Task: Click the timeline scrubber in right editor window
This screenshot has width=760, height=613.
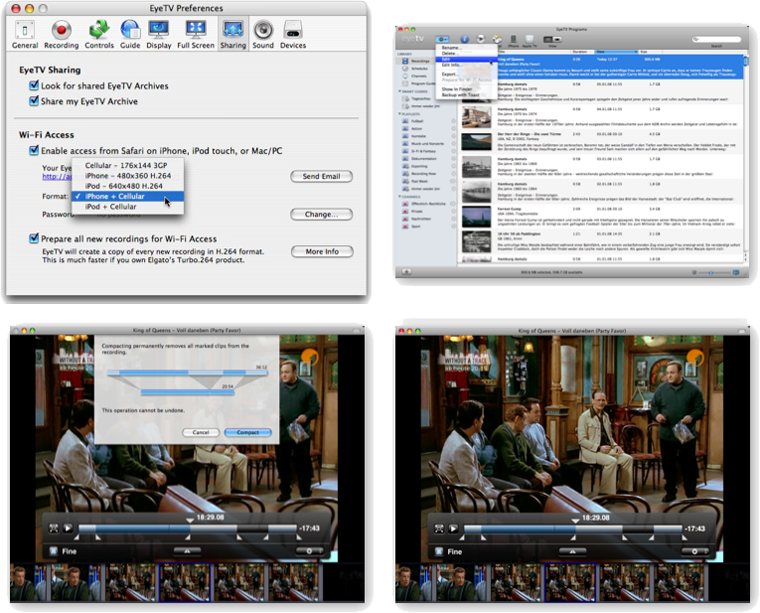Action: [x=572, y=529]
